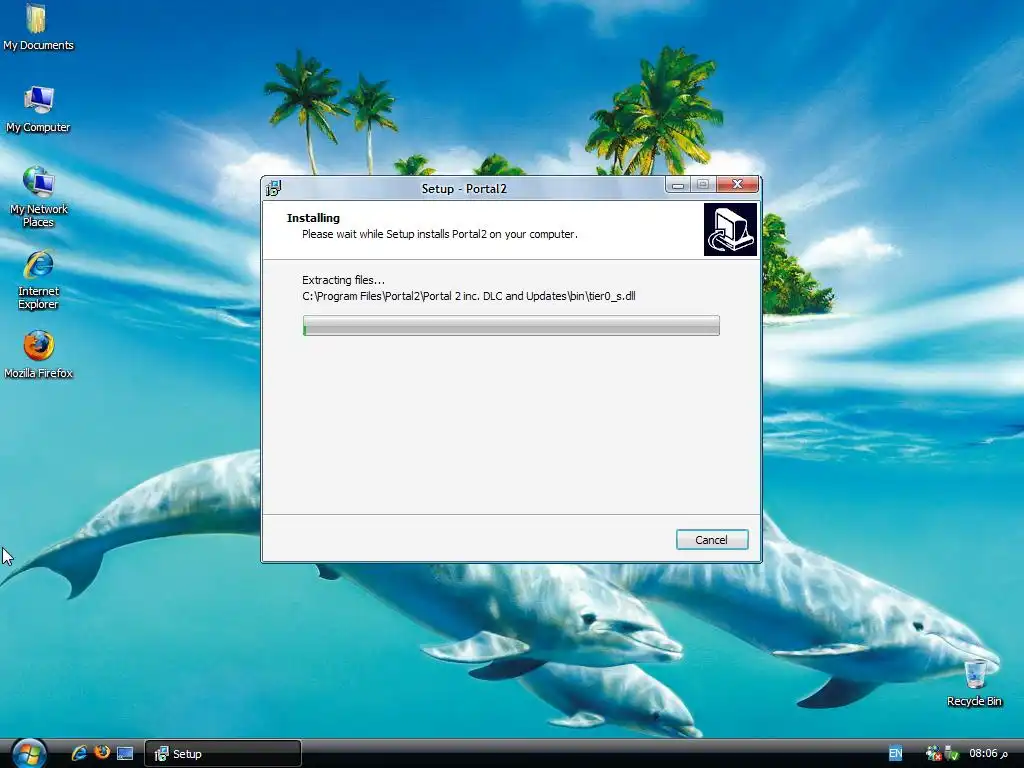
Task: Open the Start menu orb
Action: pos(28,754)
